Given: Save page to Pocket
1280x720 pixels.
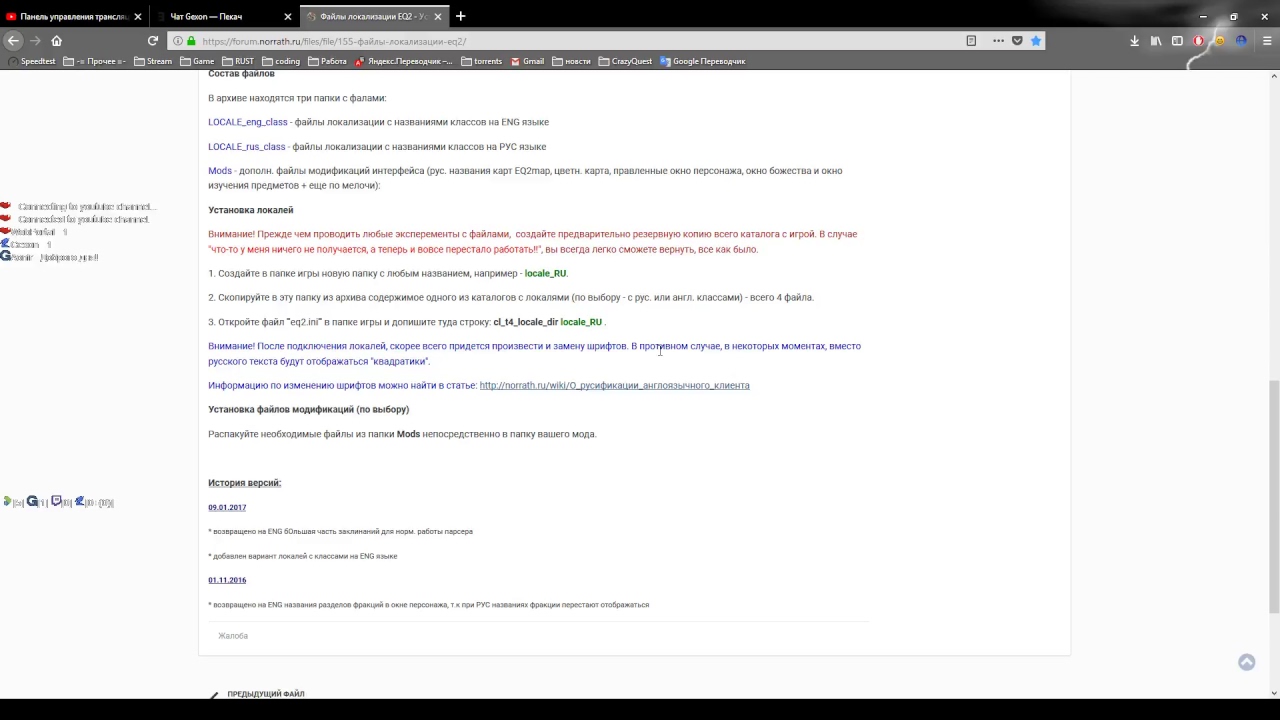Looking at the screenshot, I should tap(1017, 41).
